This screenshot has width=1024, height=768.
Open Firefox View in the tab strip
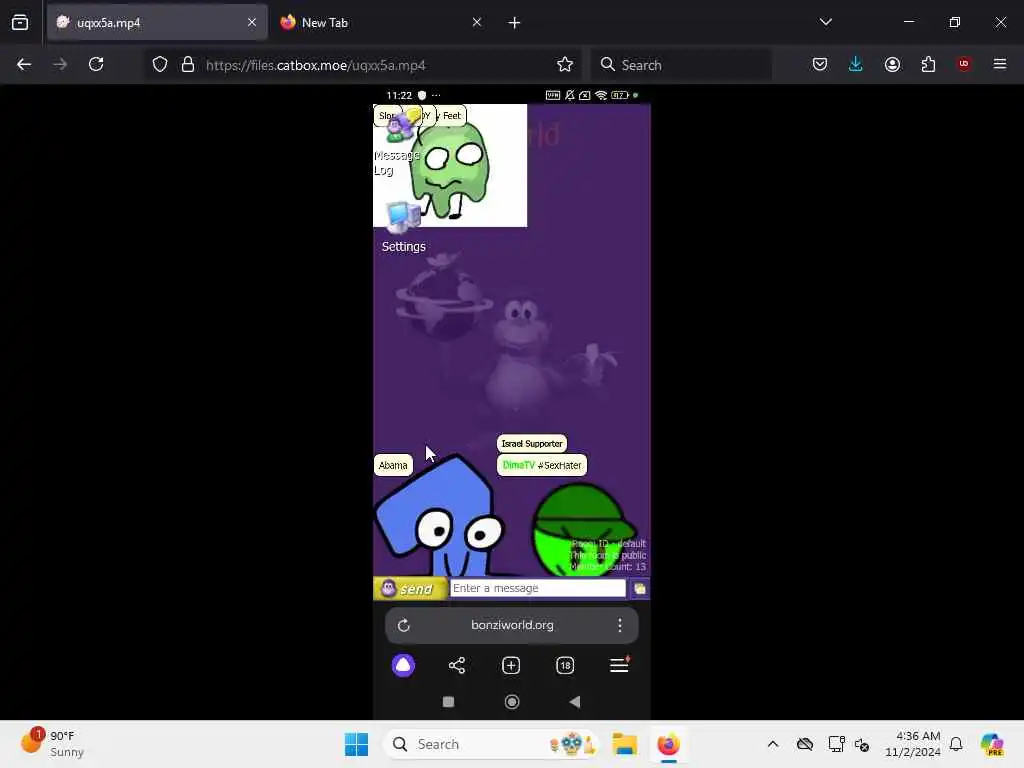click(x=20, y=23)
